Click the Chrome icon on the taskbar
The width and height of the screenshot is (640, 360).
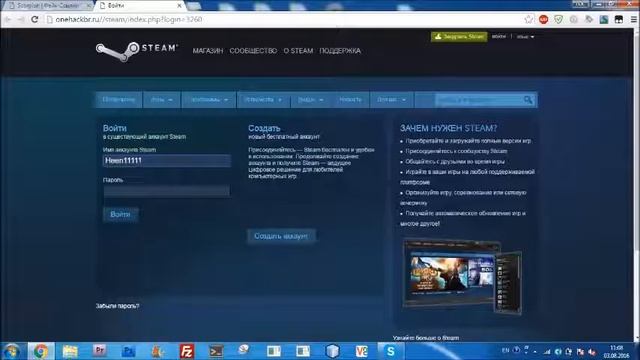tap(40, 351)
